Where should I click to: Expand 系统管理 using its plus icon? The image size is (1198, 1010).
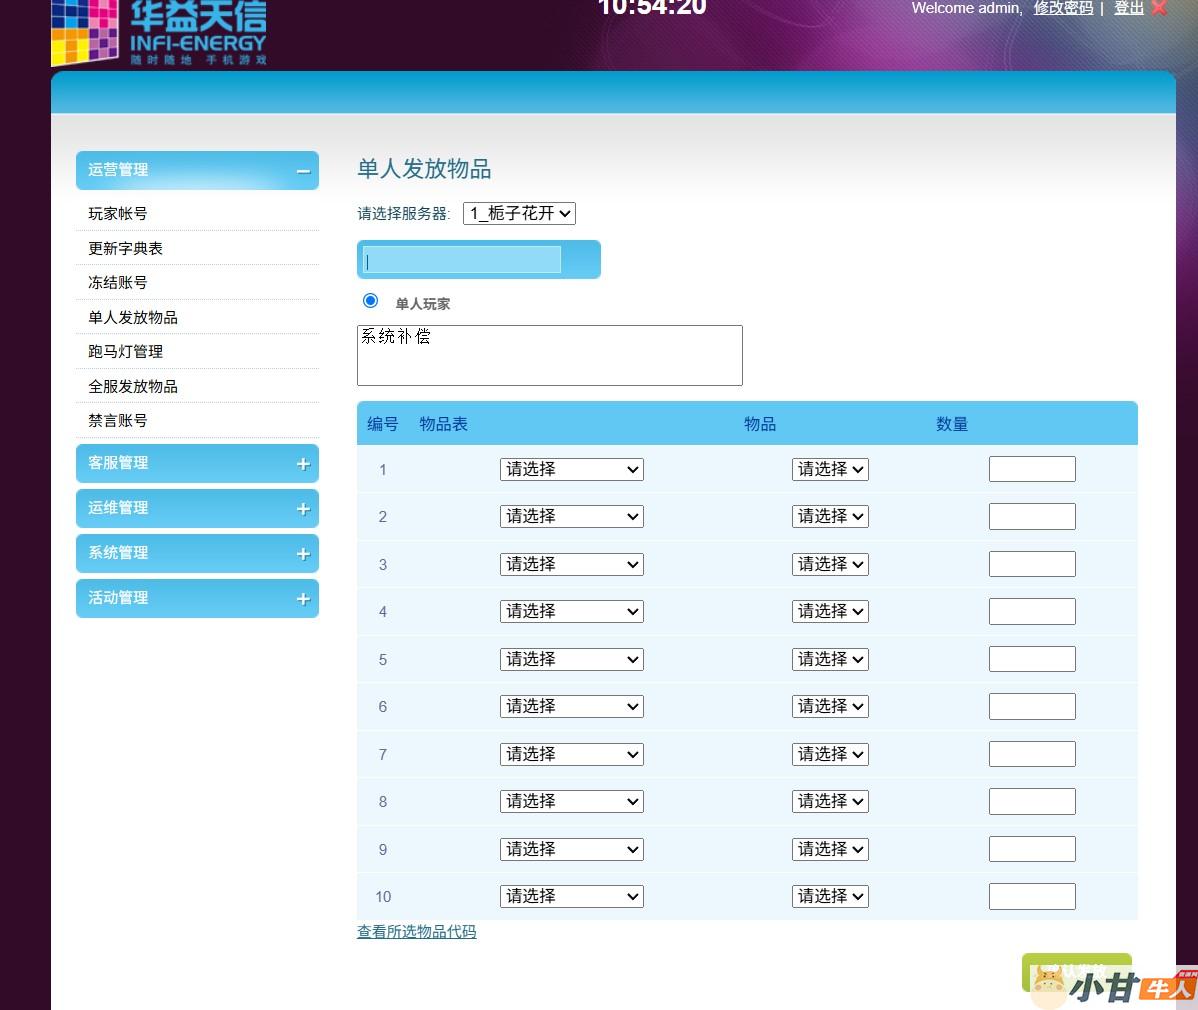pos(303,554)
